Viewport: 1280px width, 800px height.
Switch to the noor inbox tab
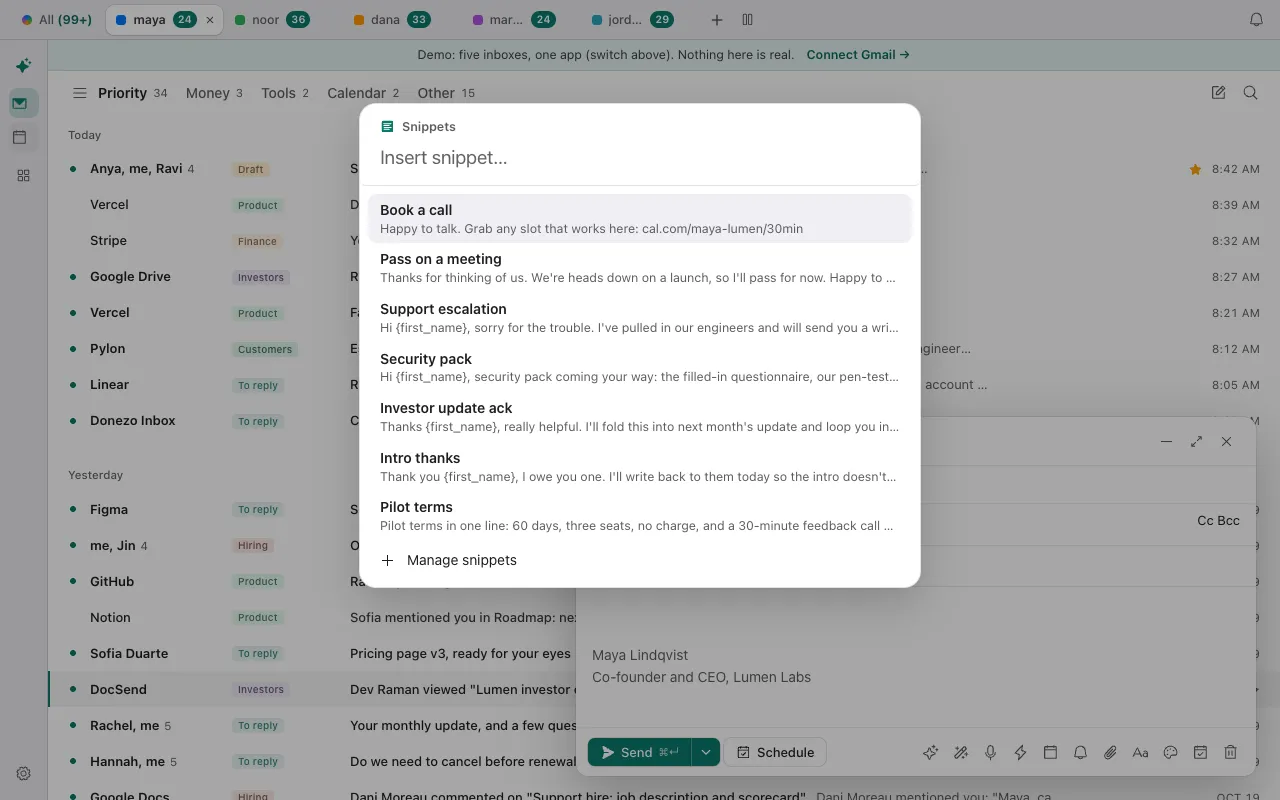(x=272, y=20)
